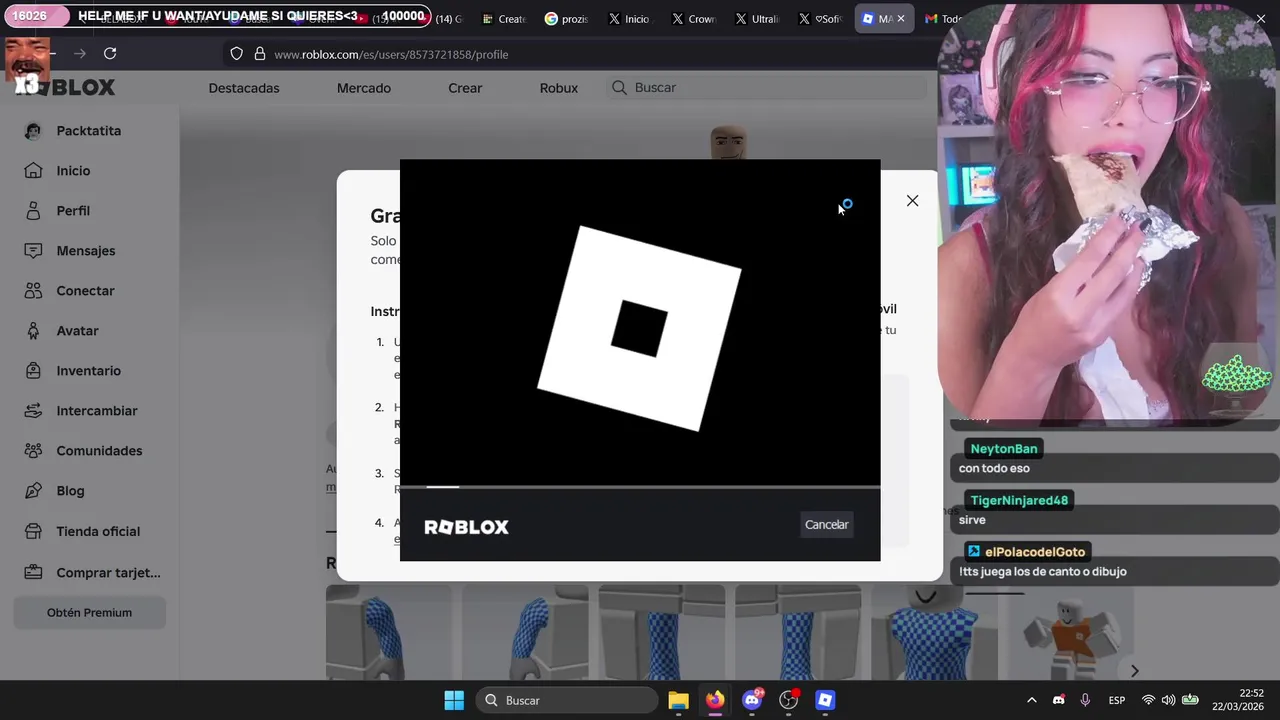1280x720 pixels.
Task: Open Comprar tarjetas sidebar icon
Action: (33, 572)
